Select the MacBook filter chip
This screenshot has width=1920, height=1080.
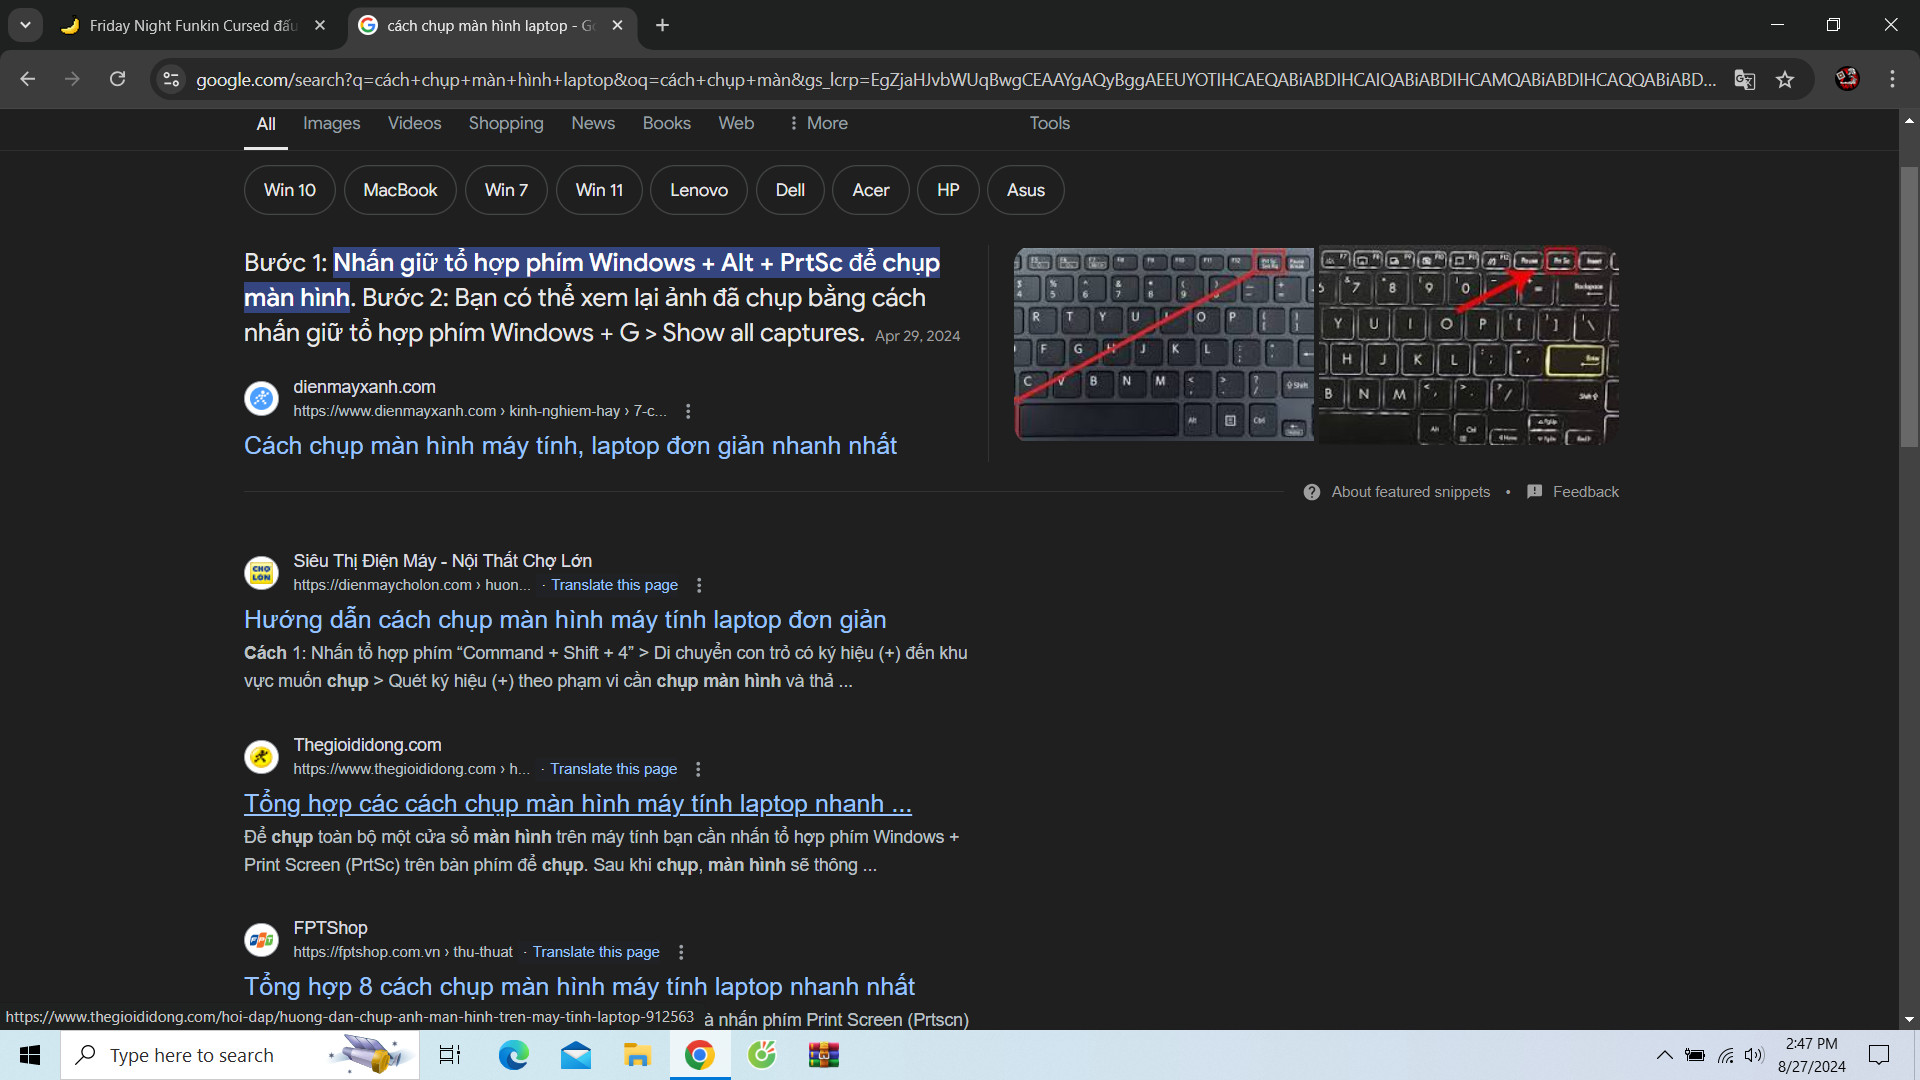400,190
